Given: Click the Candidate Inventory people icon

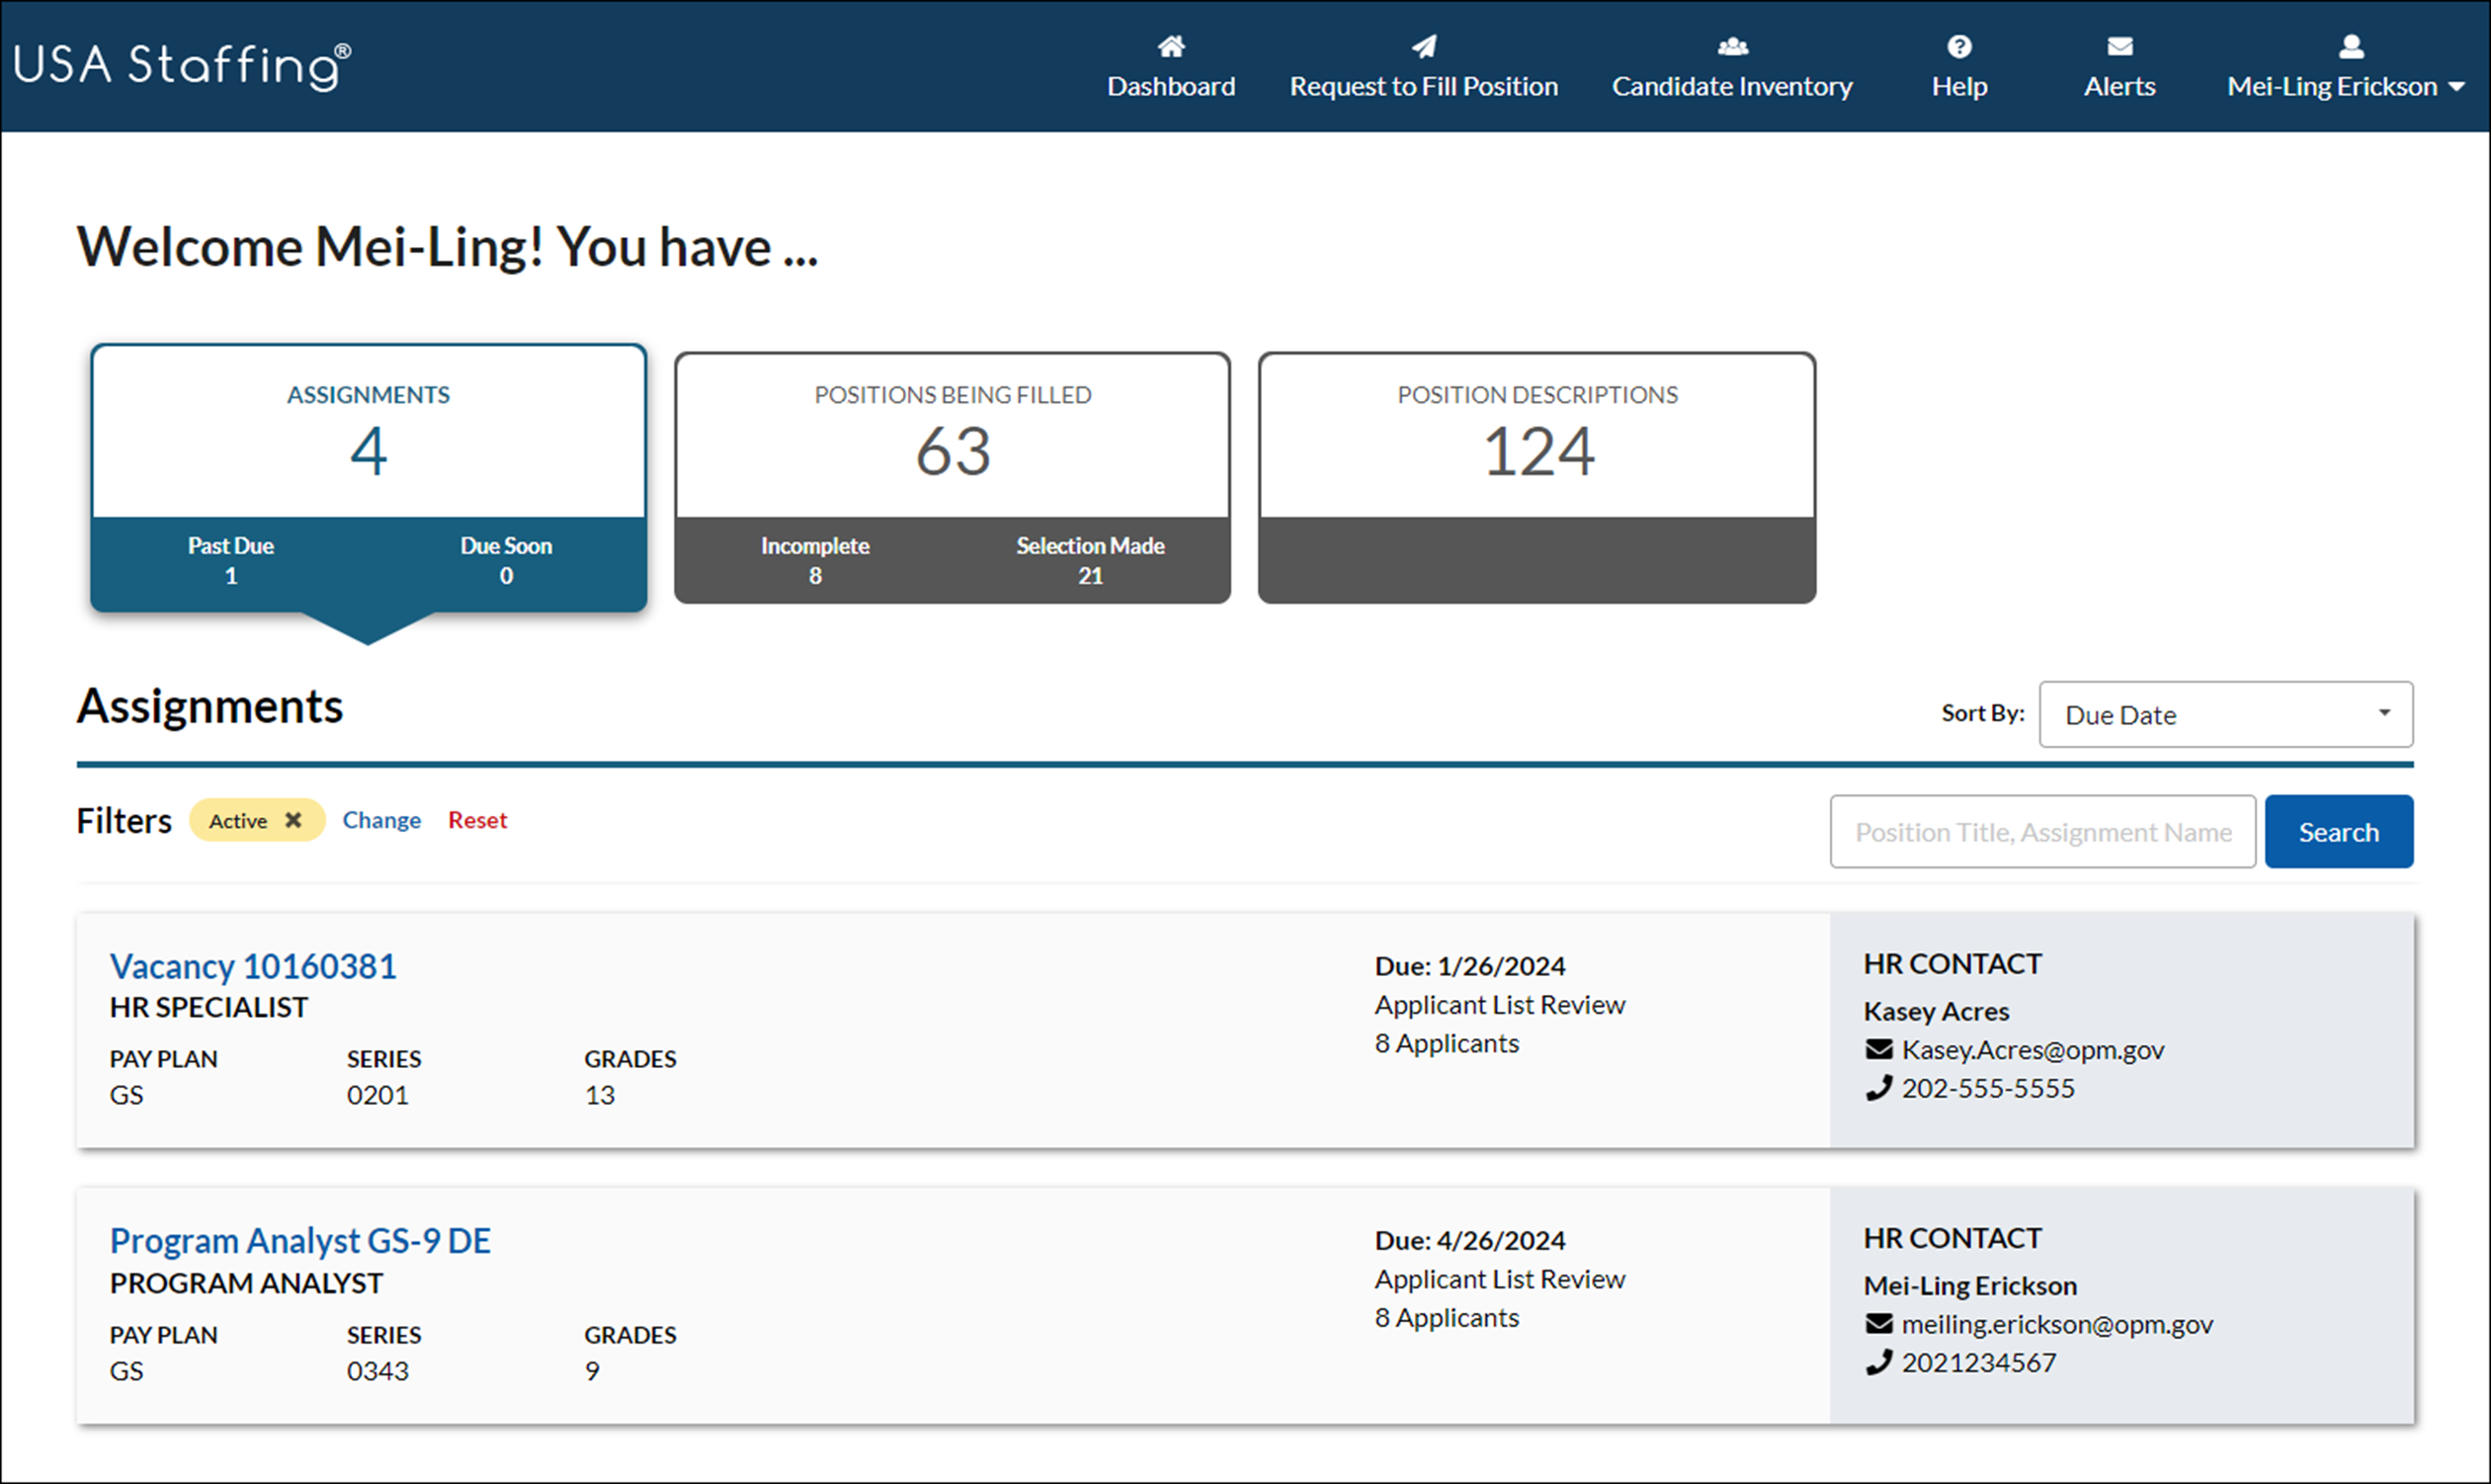Looking at the screenshot, I should (x=1732, y=46).
